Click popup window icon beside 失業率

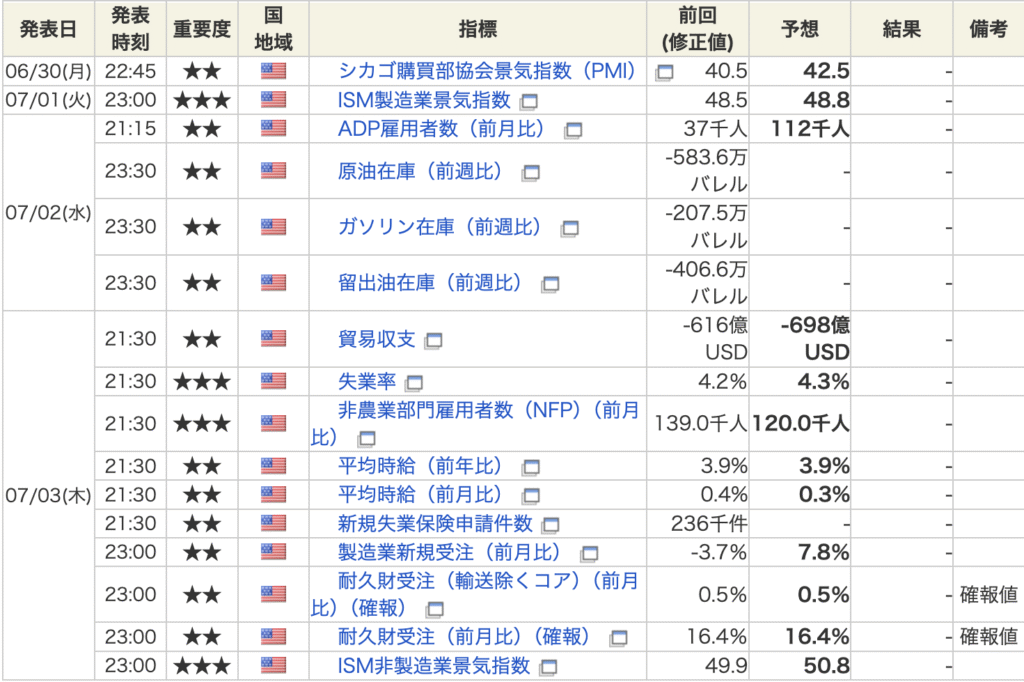click(414, 383)
